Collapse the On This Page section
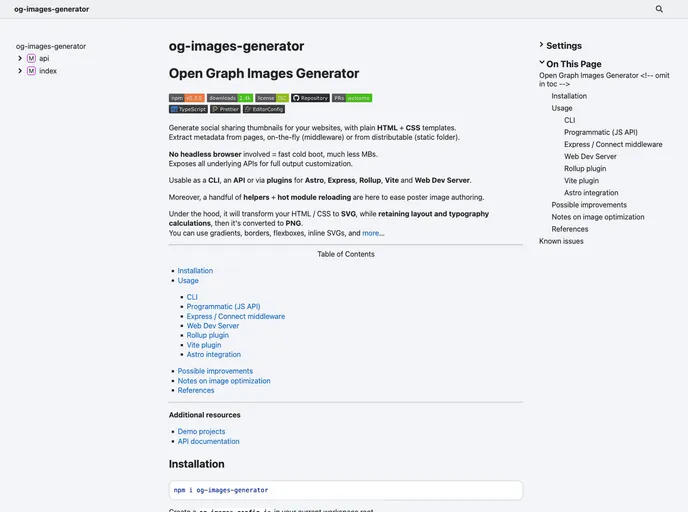The height and width of the screenshot is (512, 688). coord(570,64)
